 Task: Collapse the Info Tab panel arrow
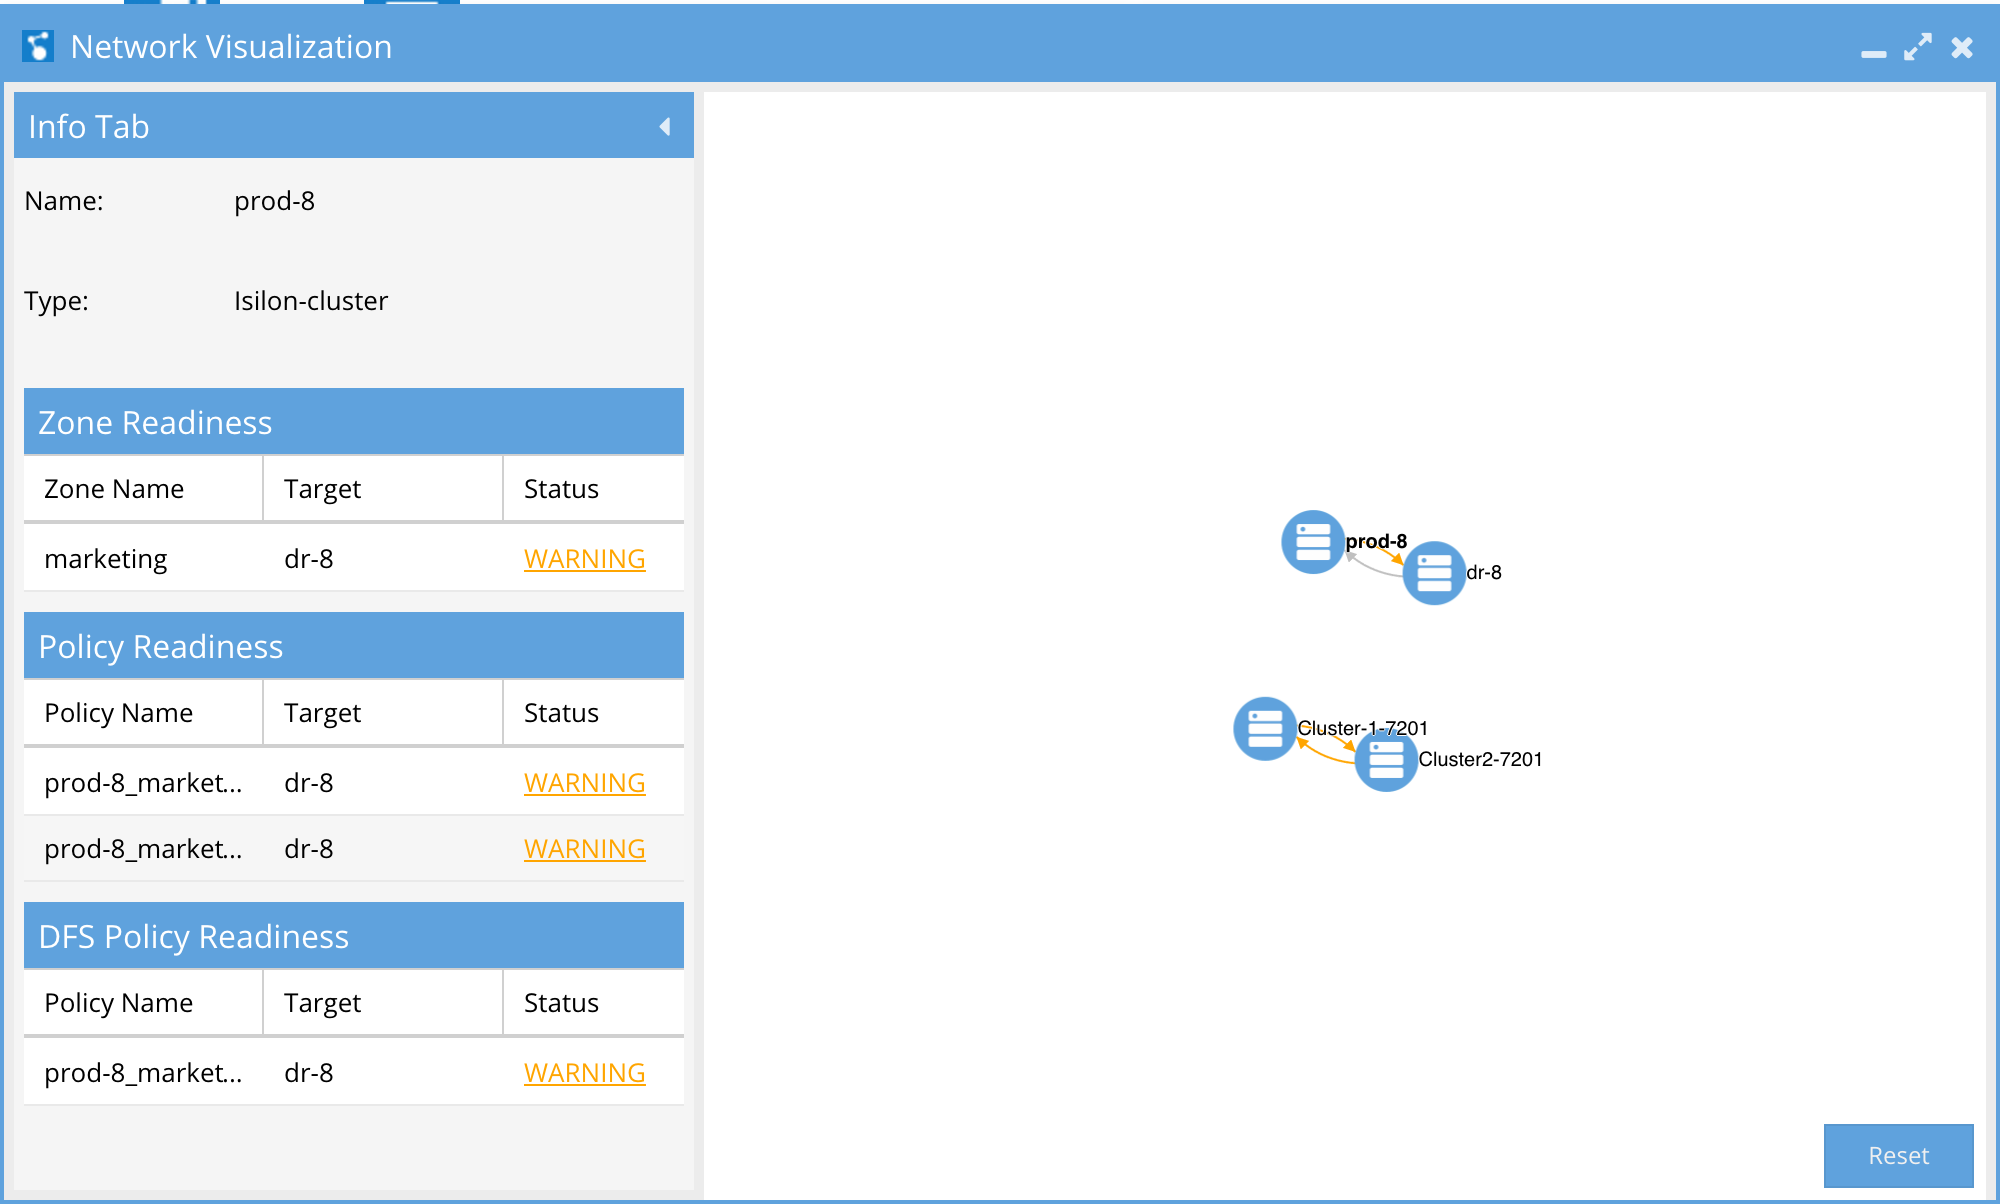(x=664, y=127)
